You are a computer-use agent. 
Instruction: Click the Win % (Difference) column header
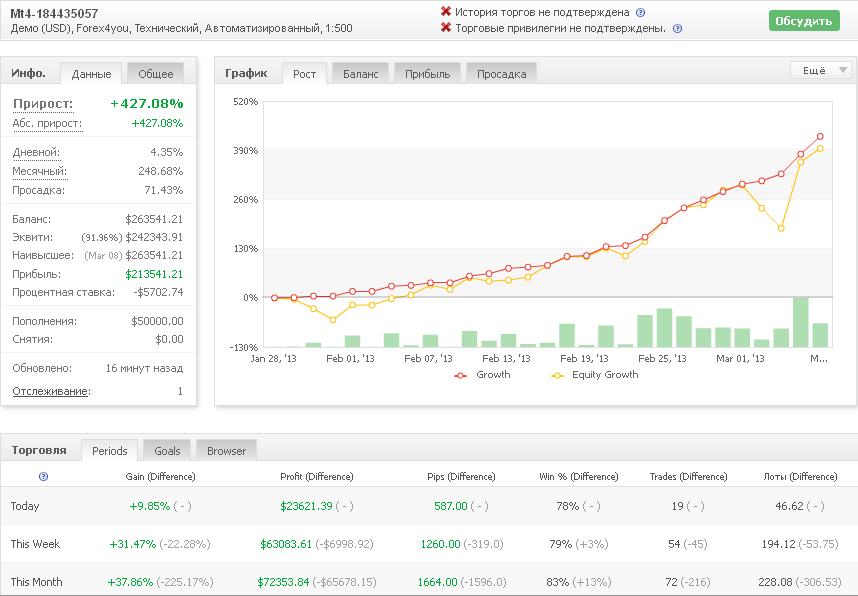click(578, 477)
